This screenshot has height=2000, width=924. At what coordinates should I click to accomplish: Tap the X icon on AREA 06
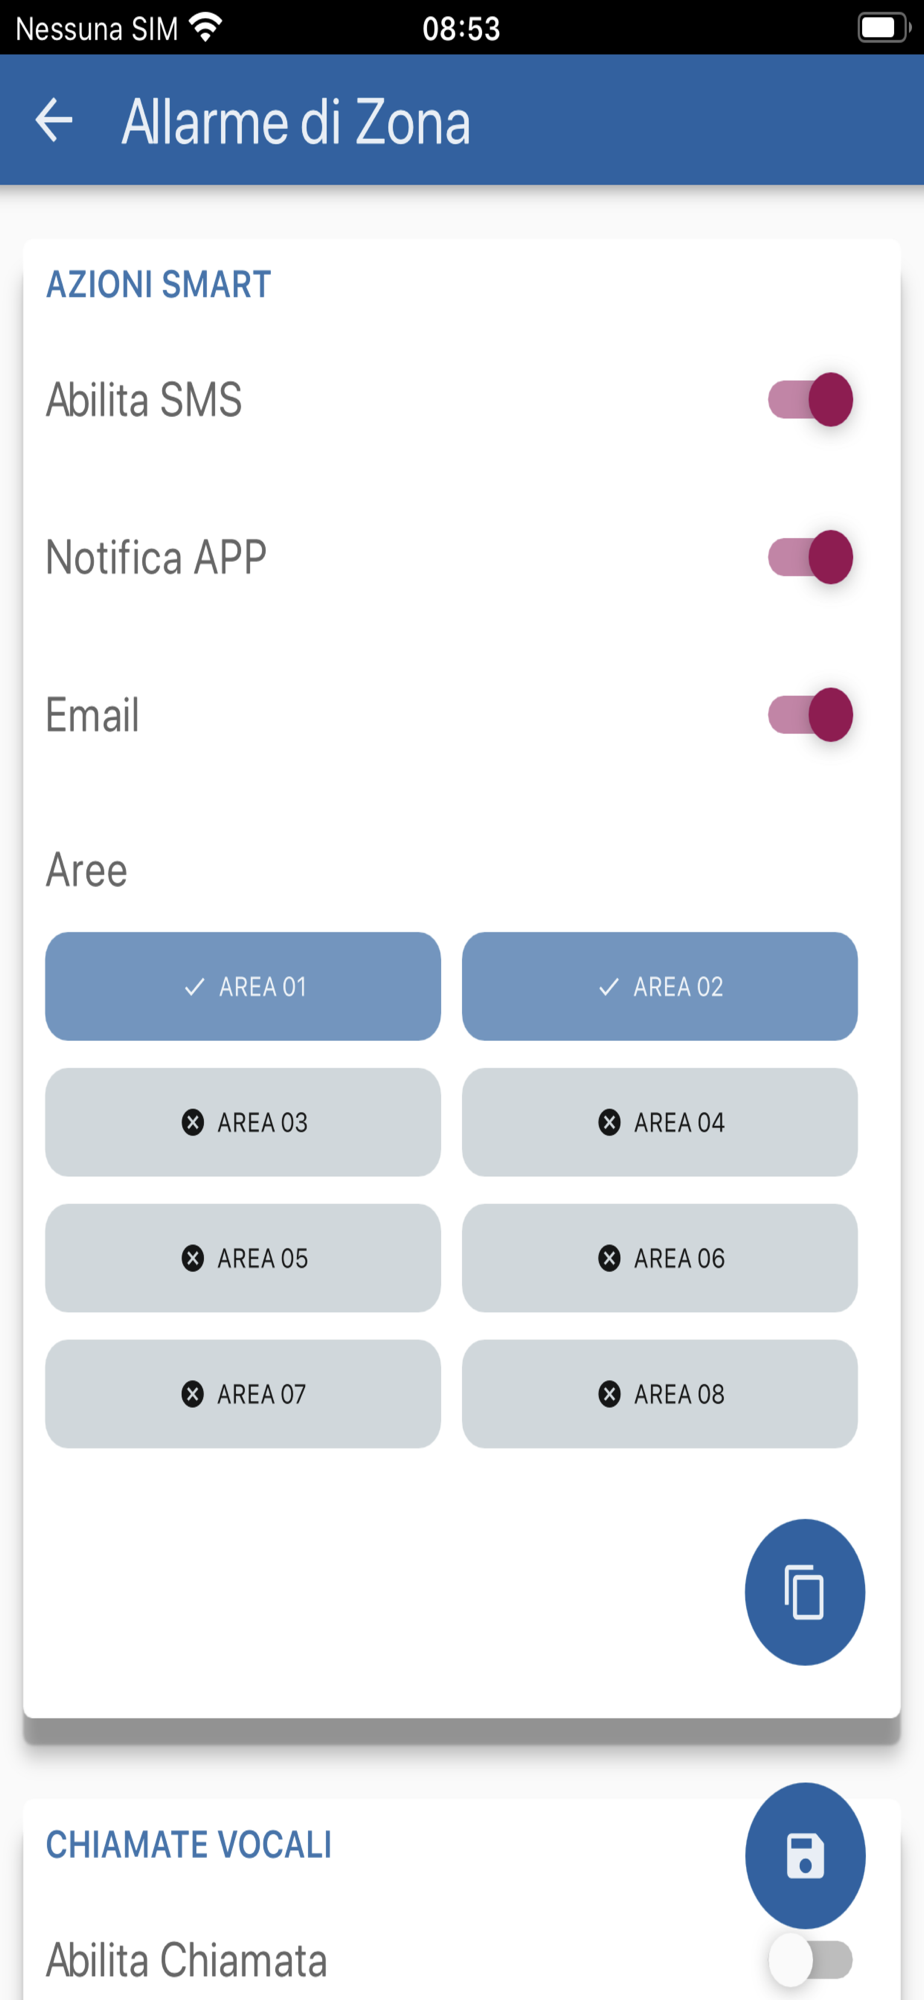pyautogui.click(x=609, y=1258)
